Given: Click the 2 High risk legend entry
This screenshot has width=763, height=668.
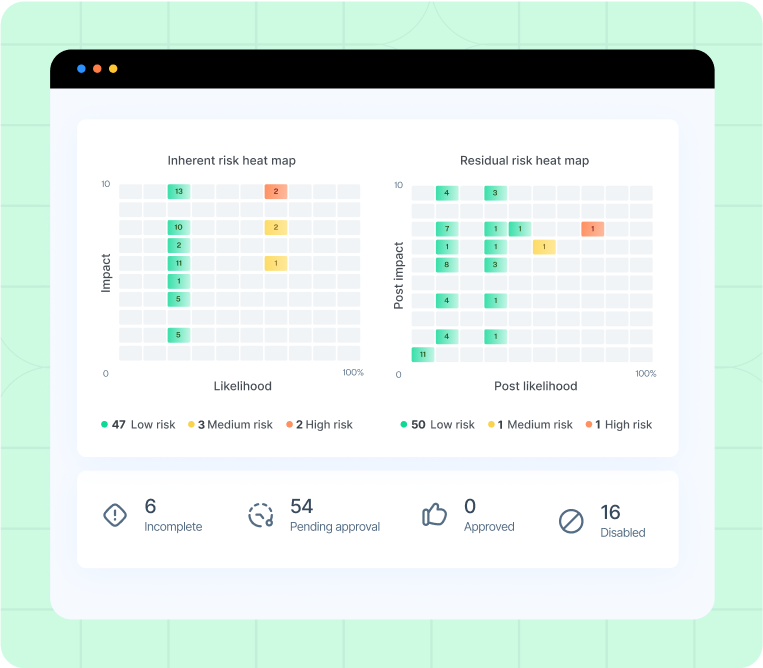Looking at the screenshot, I should (x=319, y=424).
